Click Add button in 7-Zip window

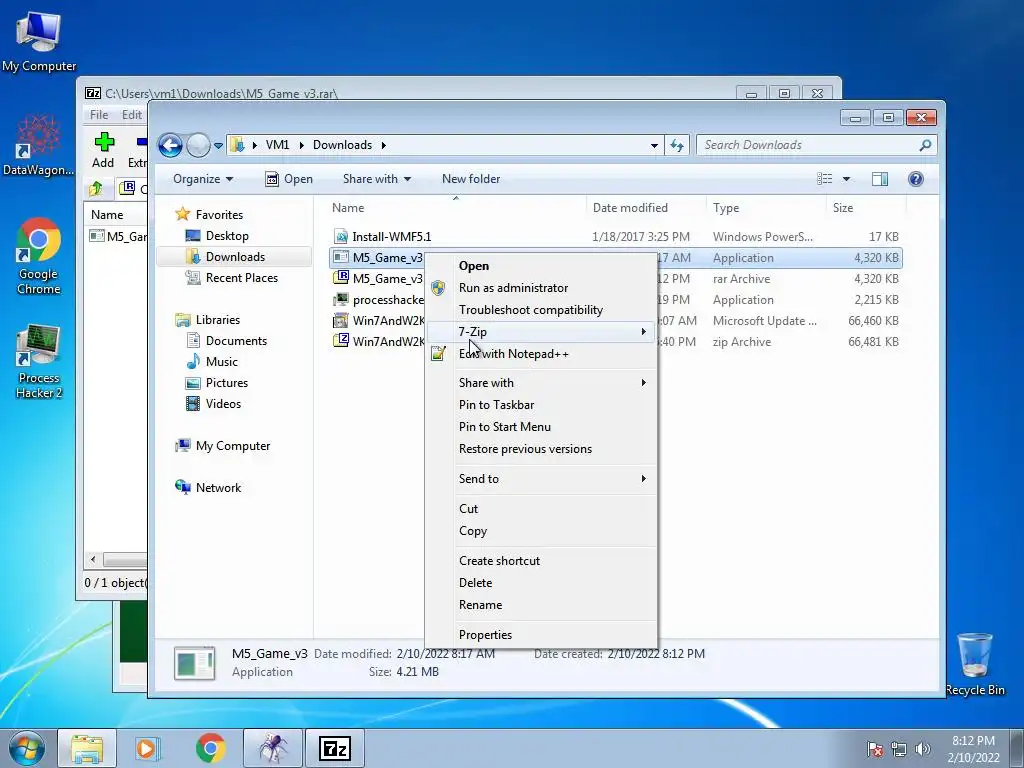pos(103,150)
